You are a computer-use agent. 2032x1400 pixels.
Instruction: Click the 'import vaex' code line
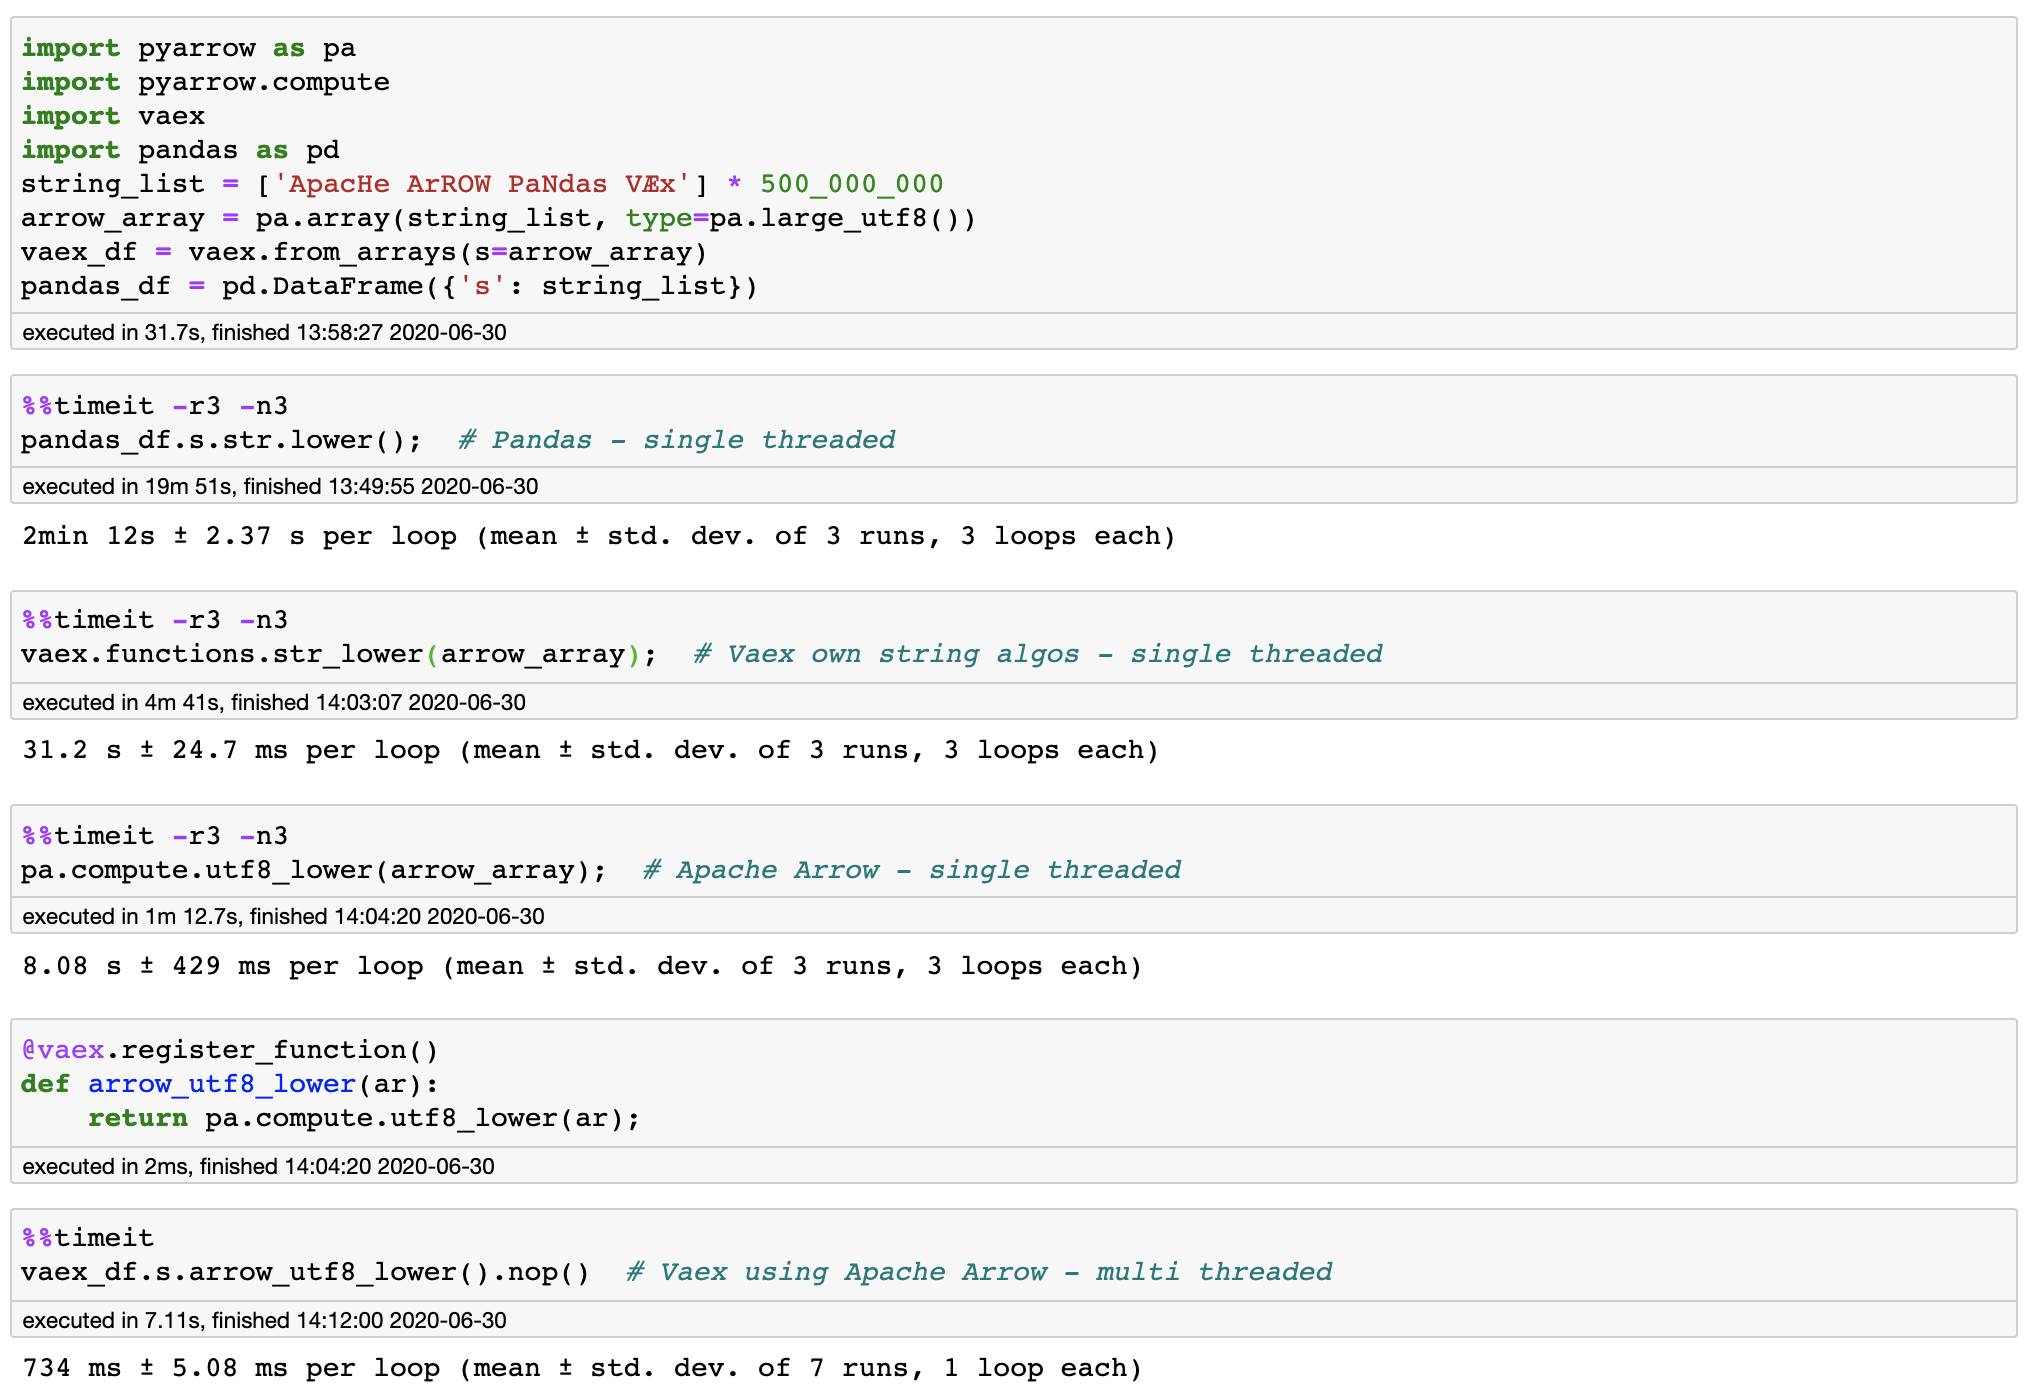pyautogui.click(x=113, y=116)
